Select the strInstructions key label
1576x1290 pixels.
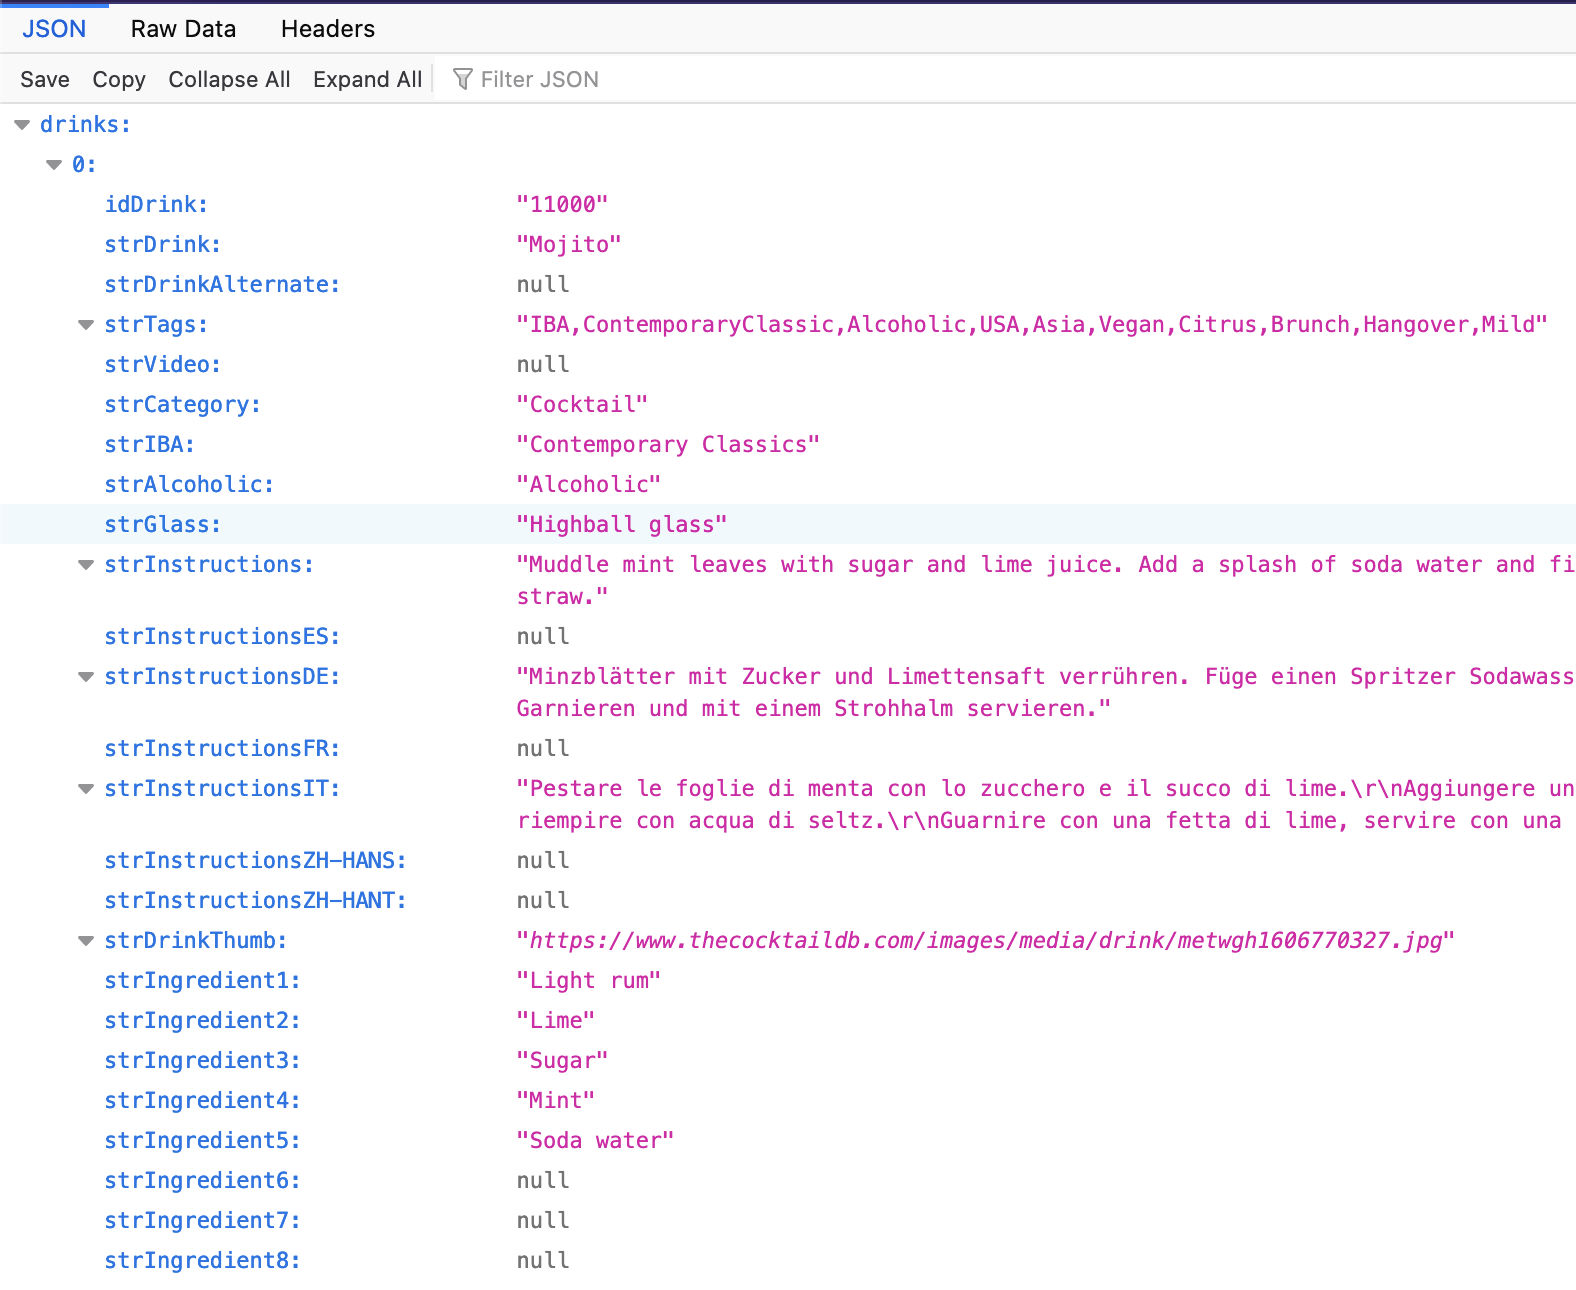coord(209,564)
